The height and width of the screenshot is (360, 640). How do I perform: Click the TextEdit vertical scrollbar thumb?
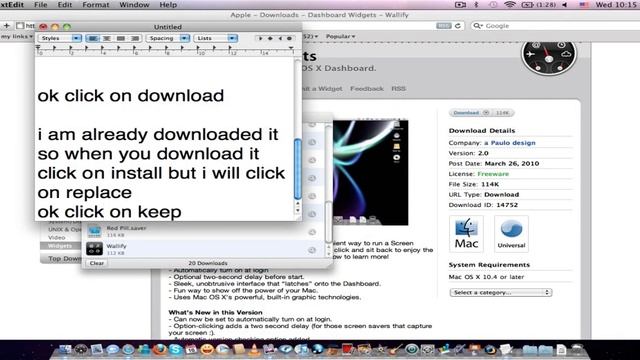(x=298, y=169)
